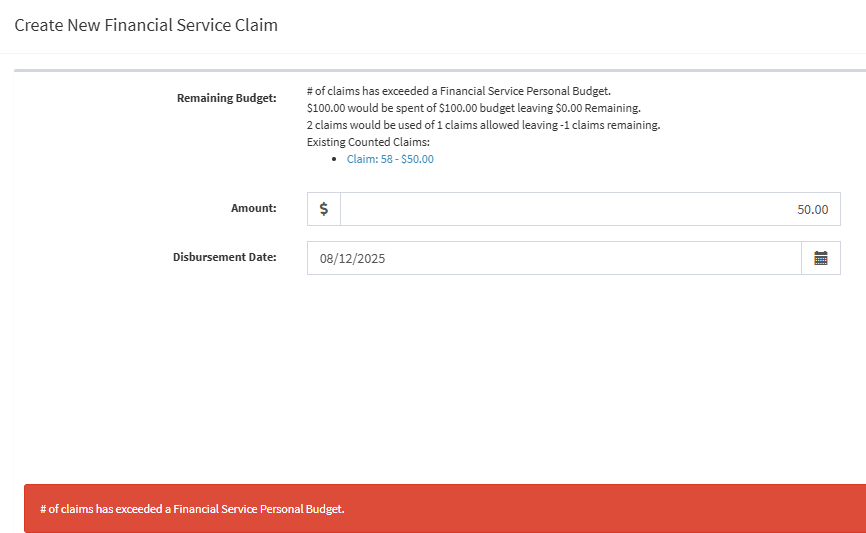Click the Create New Financial Service Claim heading

tap(146, 25)
